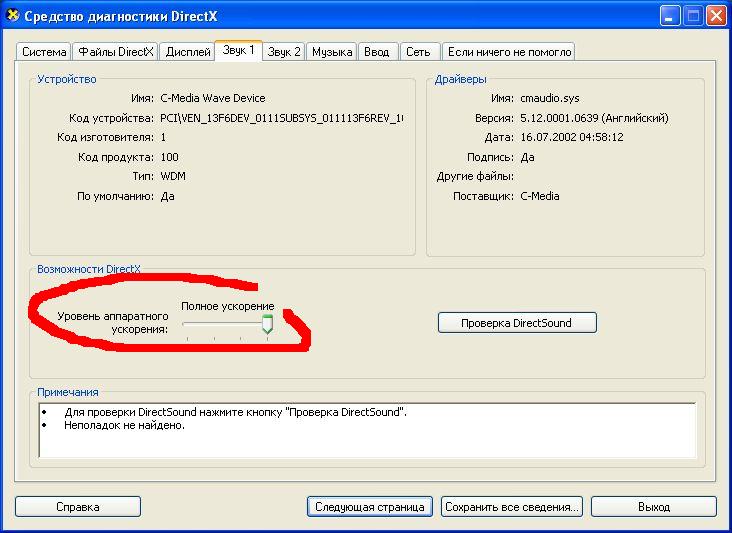Open the Звук 2 tab

click(284, 52)
